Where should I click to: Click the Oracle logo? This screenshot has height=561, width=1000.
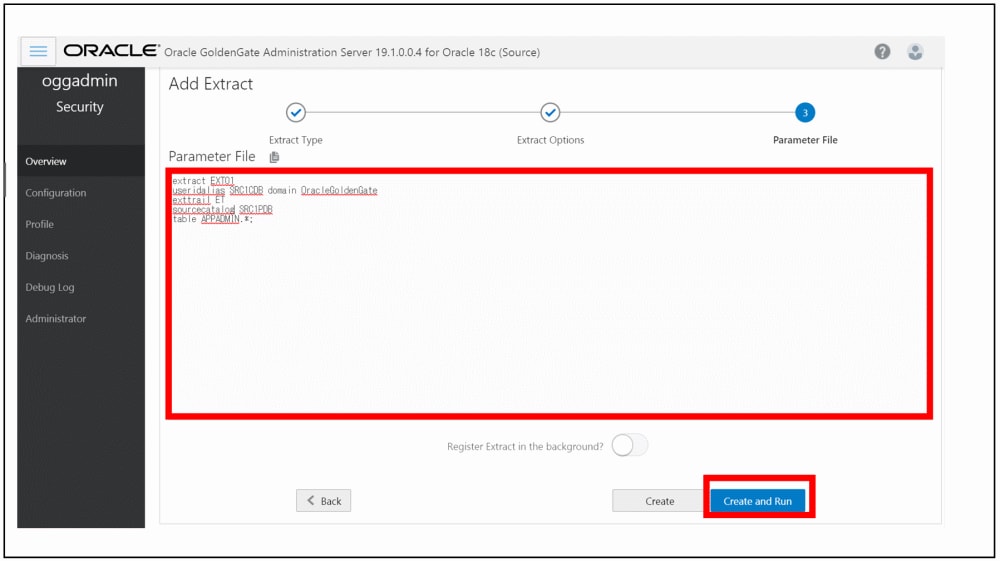click(111, 50)
